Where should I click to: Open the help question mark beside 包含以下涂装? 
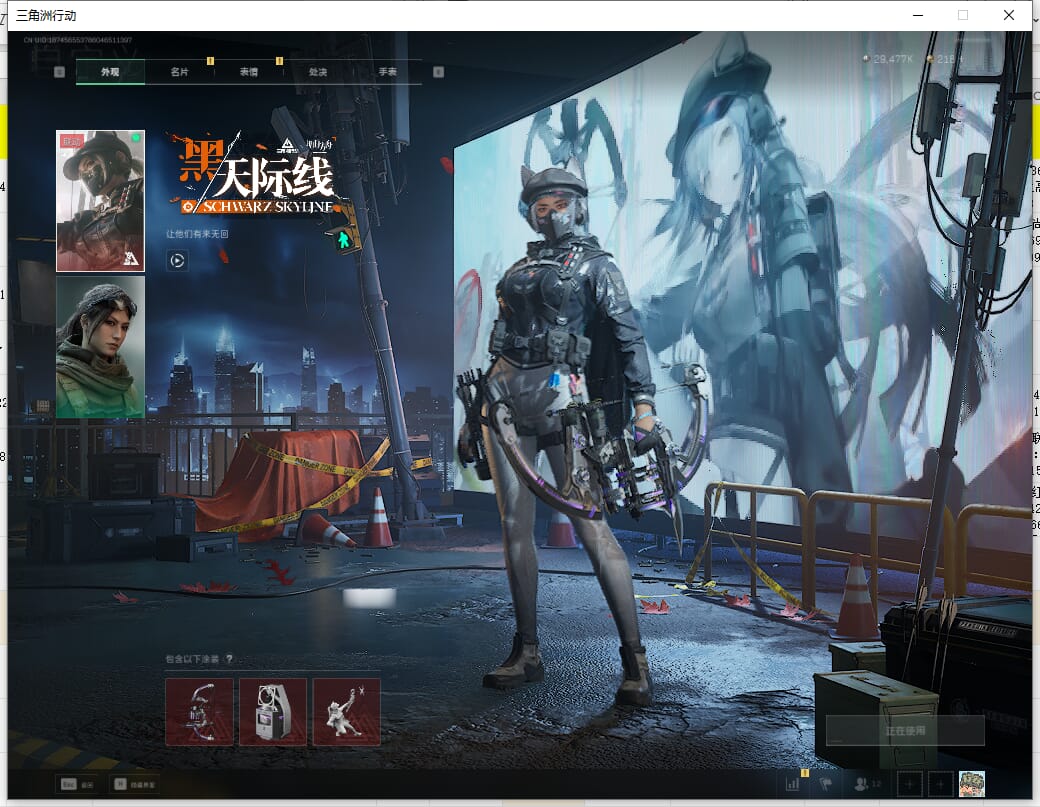[229, 659]
